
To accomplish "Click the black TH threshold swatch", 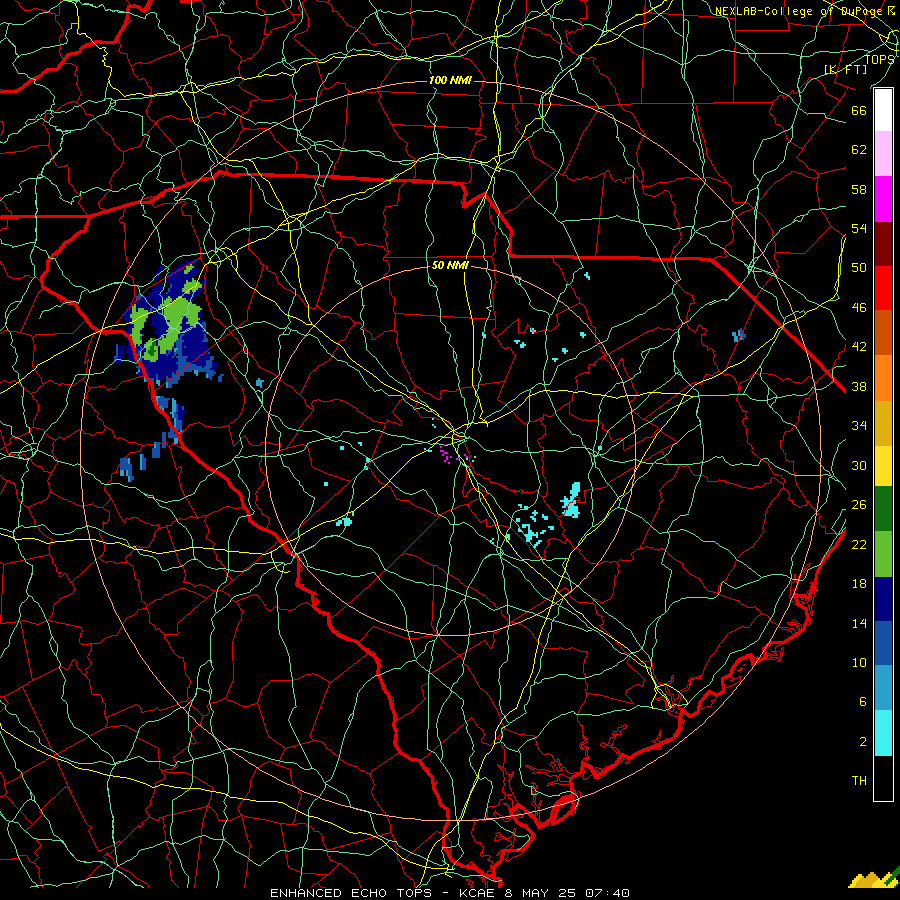I will coord(883,778).
